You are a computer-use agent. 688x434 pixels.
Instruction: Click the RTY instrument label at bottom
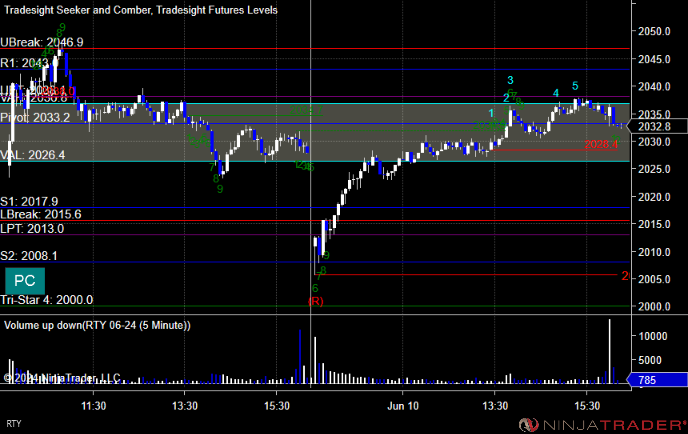tap(14, 423)
